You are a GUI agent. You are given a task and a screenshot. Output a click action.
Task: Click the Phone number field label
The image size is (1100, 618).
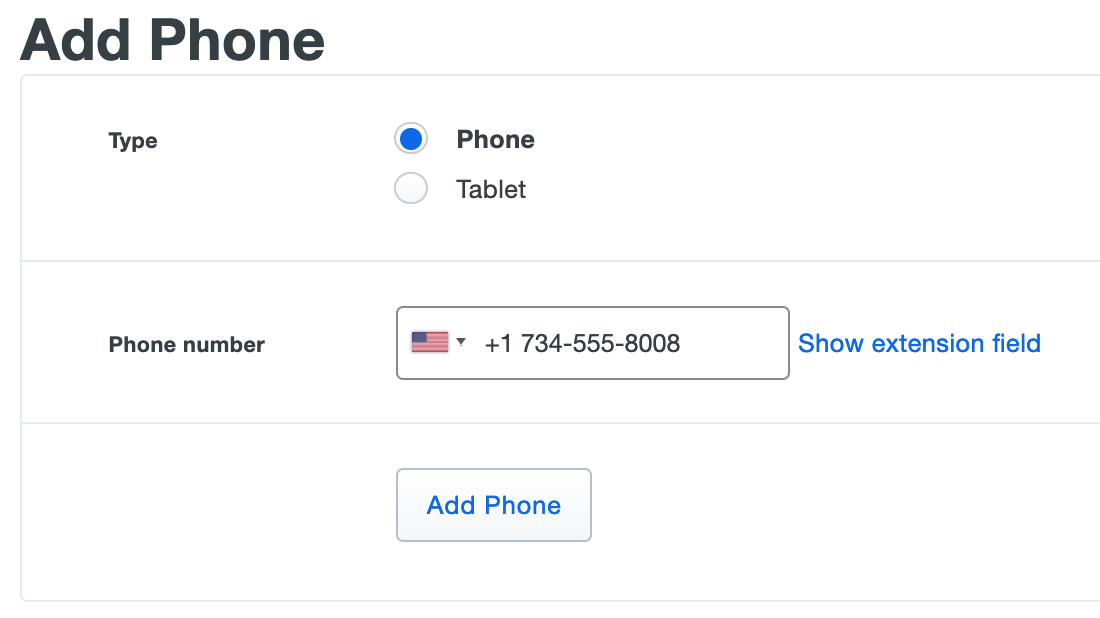point(186,345)
